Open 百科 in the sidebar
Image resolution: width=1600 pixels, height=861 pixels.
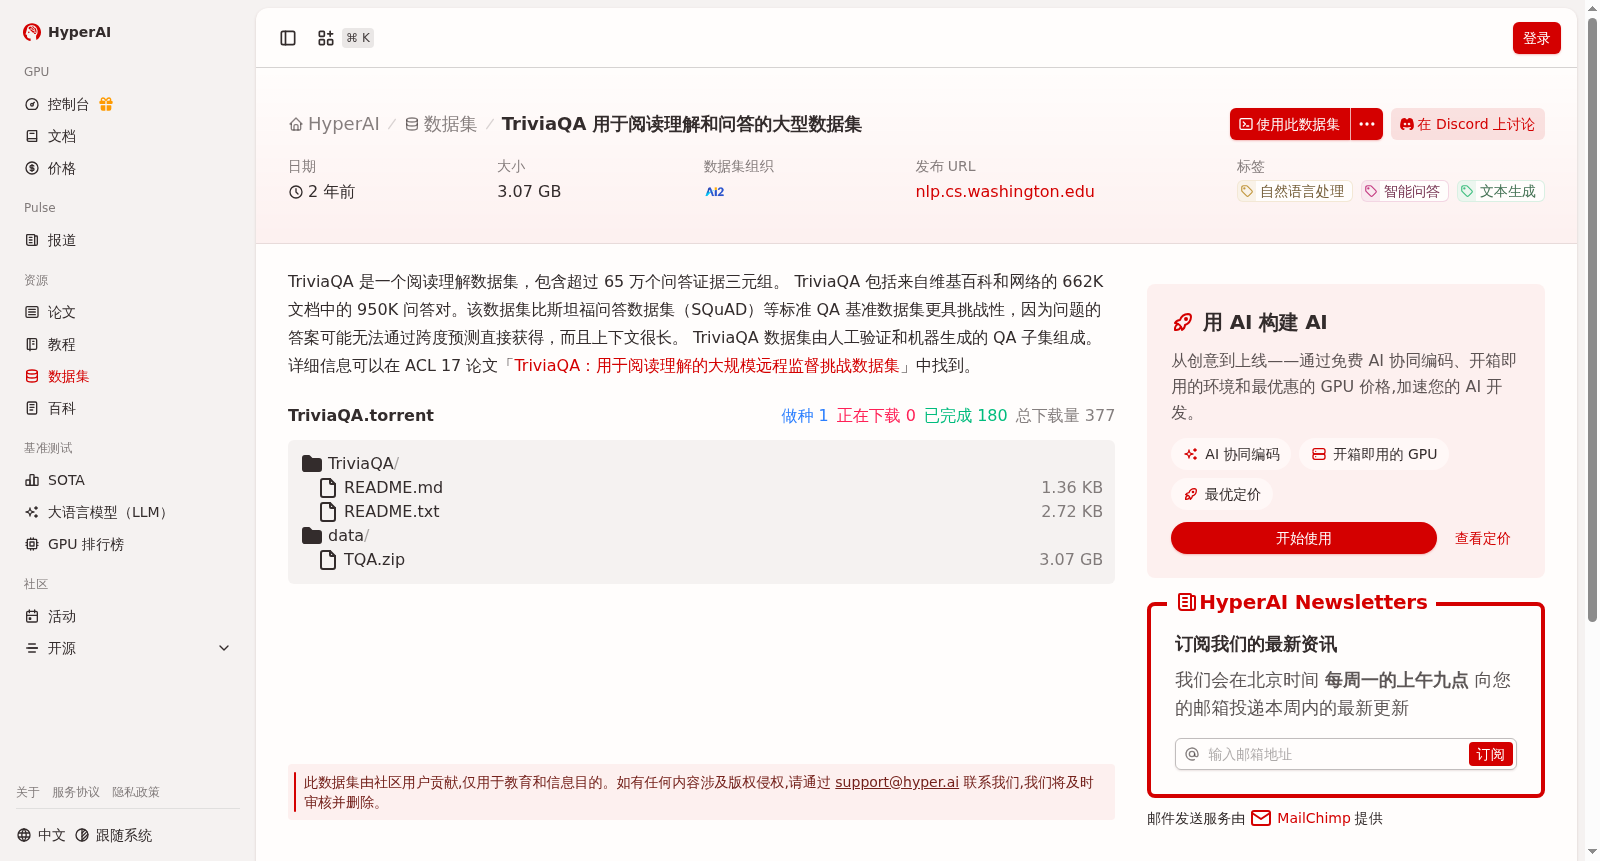tap(50, 408)
